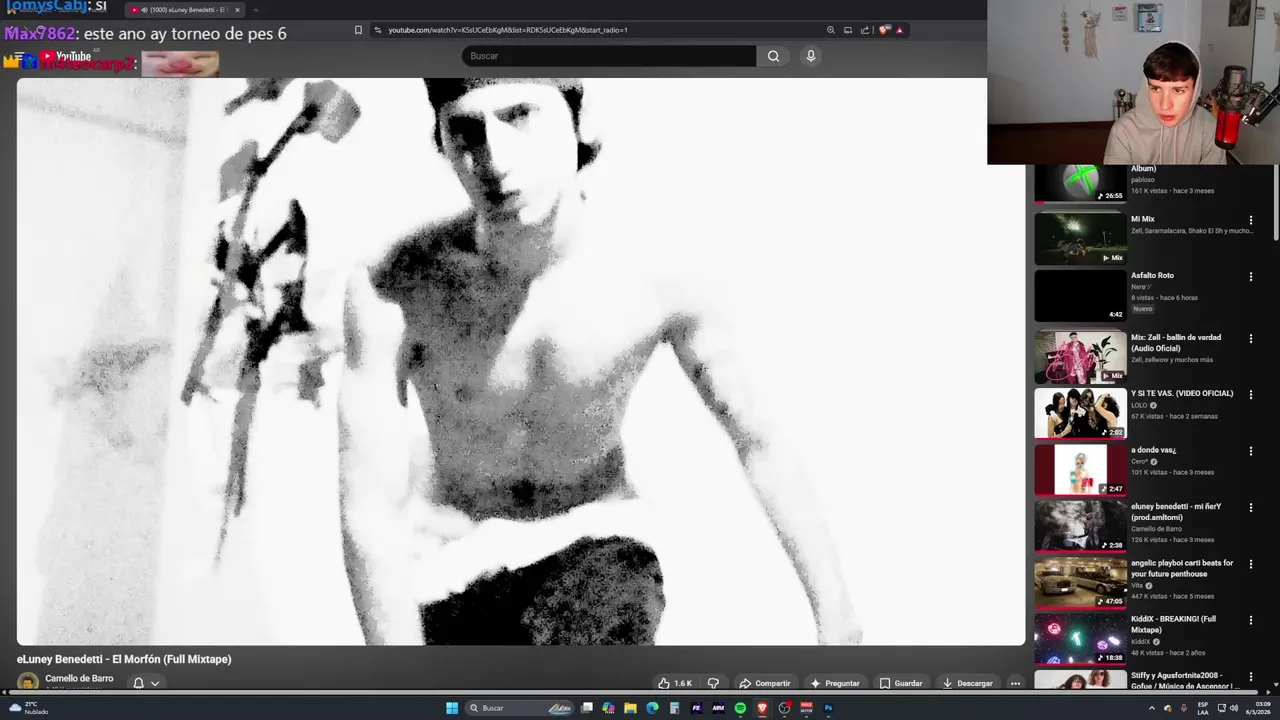Open options menu for Mi Mix

pos(1250,220)
